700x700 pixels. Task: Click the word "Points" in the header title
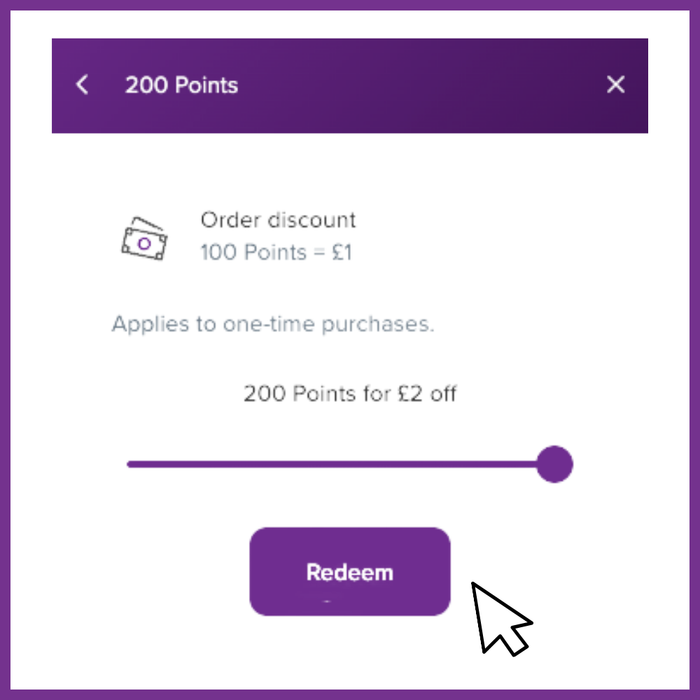click(x=208, y=85)
